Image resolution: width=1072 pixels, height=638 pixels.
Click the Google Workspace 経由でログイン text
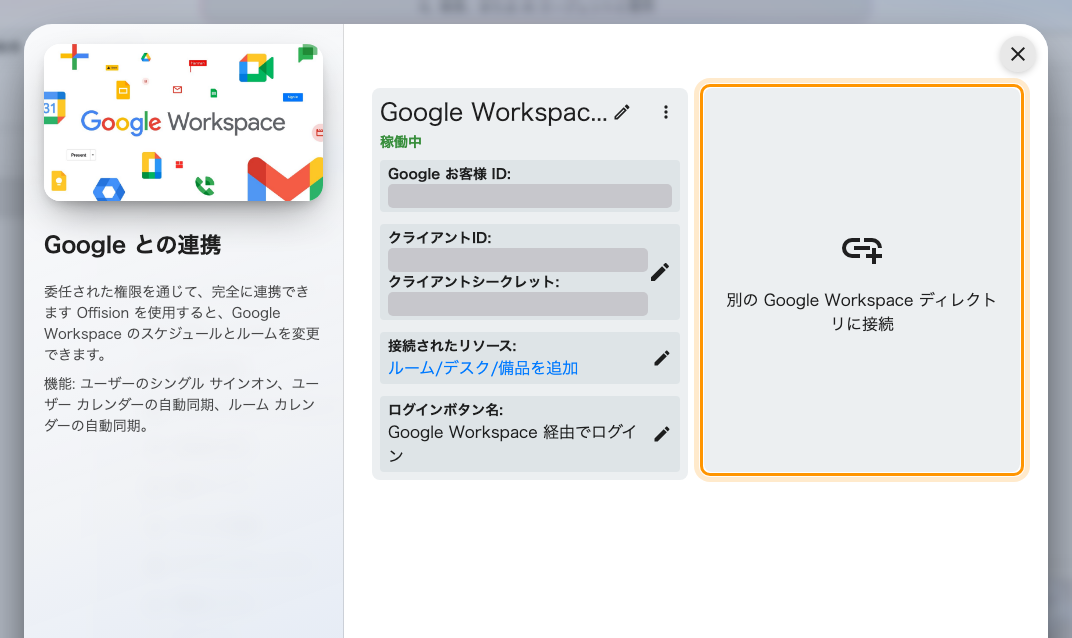(x=512, y=444)
